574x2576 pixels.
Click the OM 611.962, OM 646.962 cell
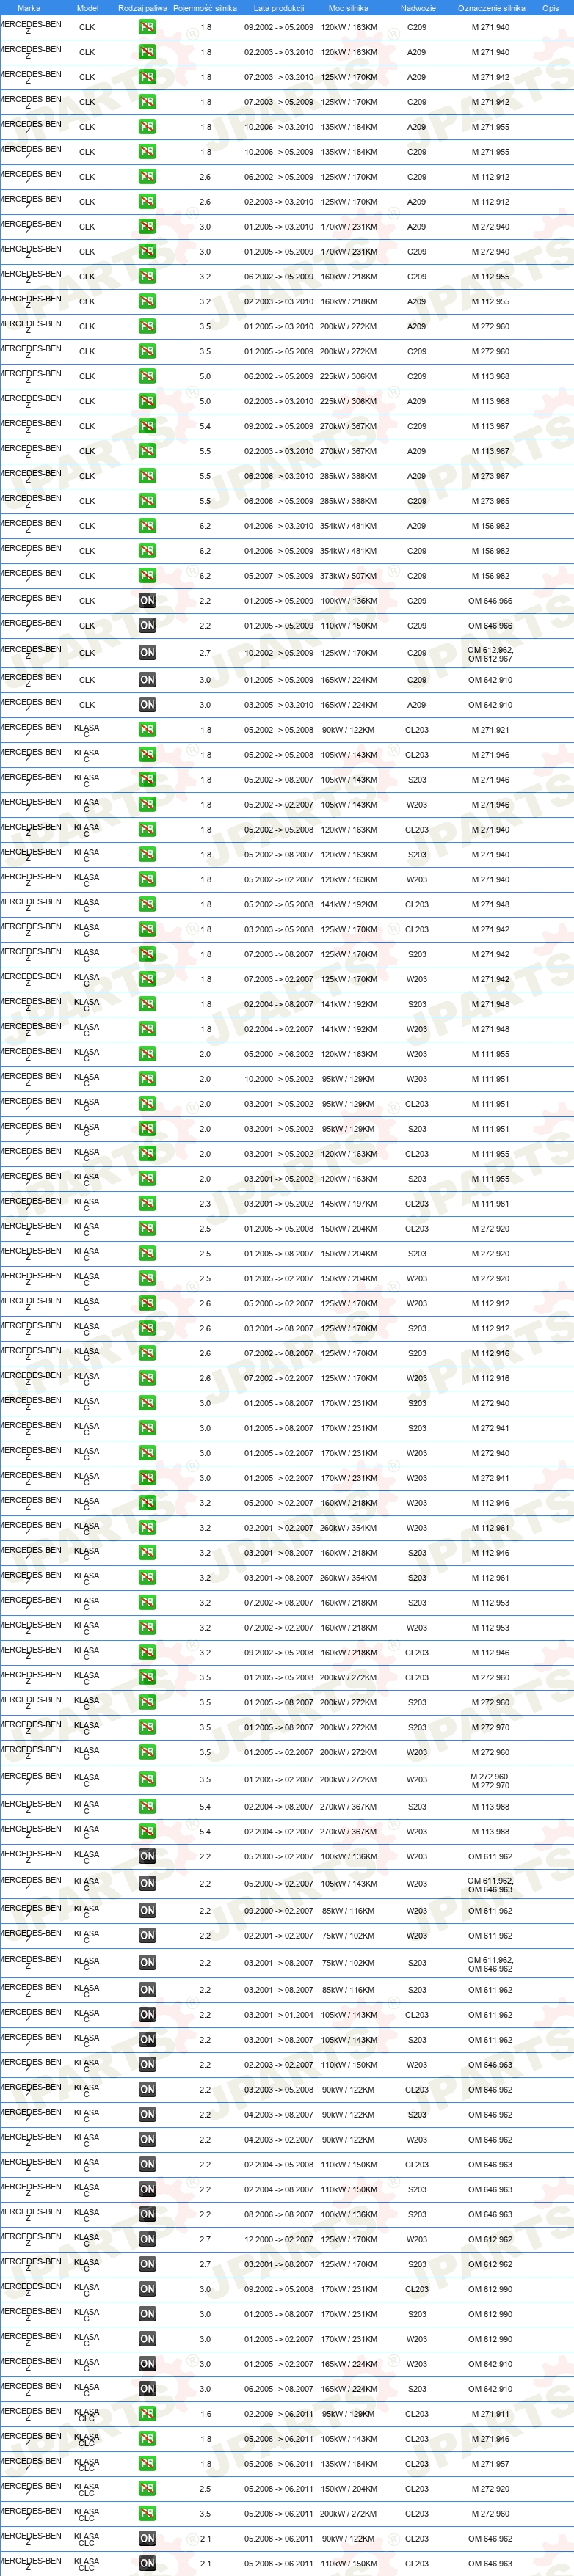[490, 1964]
